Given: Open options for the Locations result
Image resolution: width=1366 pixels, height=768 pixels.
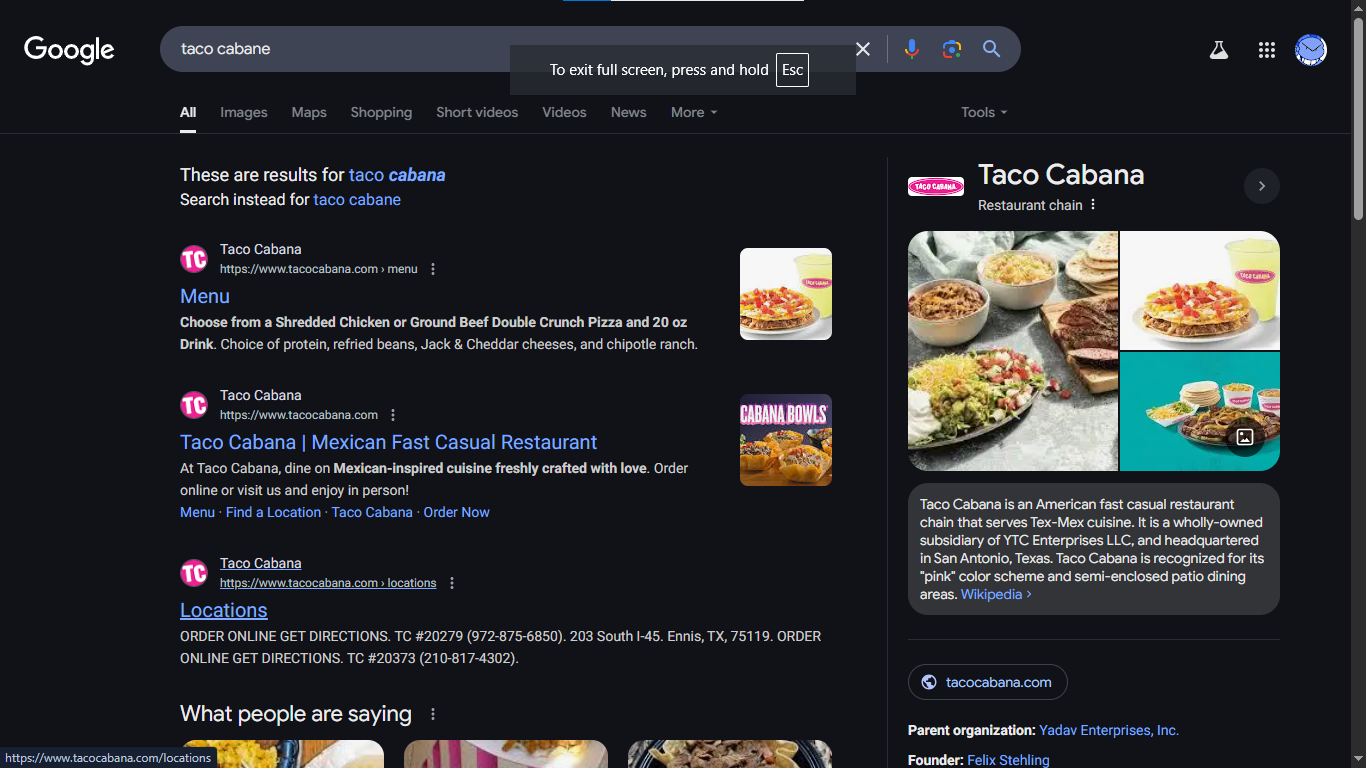Looking at the screenshot, I should click(452, 583).
